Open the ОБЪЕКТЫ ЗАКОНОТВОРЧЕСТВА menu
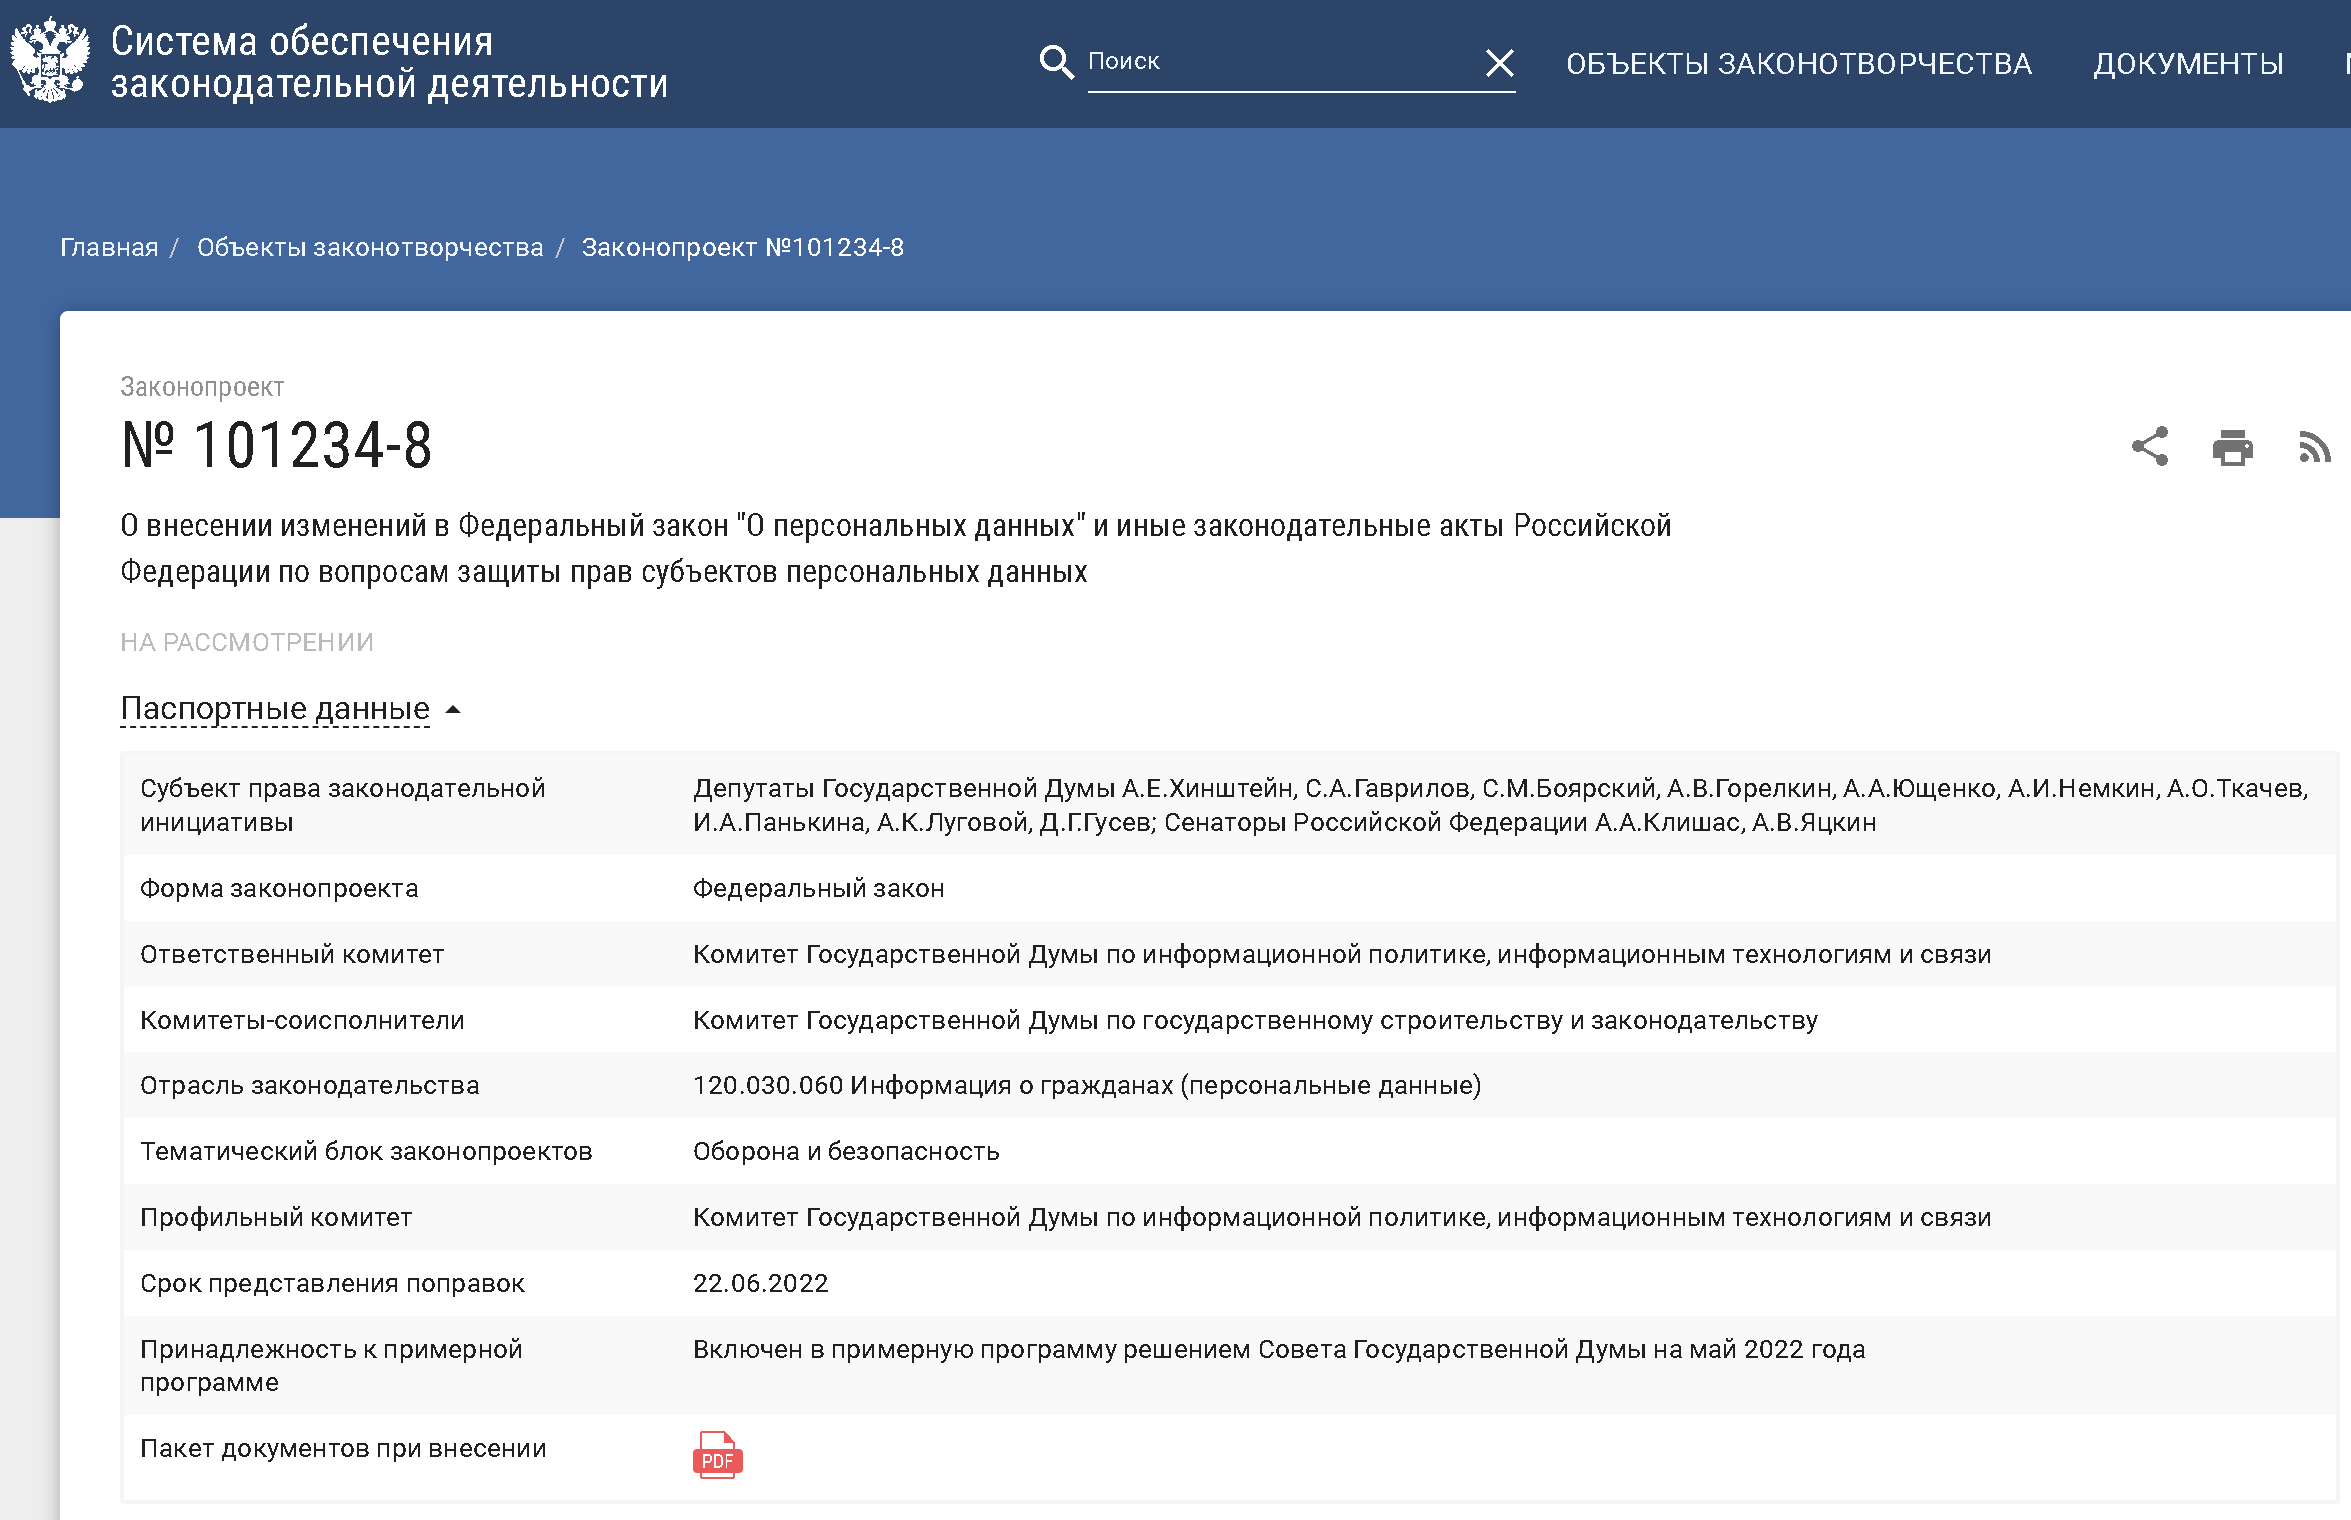The width and height of the screenshot is (2351, 1520). 1798,64
